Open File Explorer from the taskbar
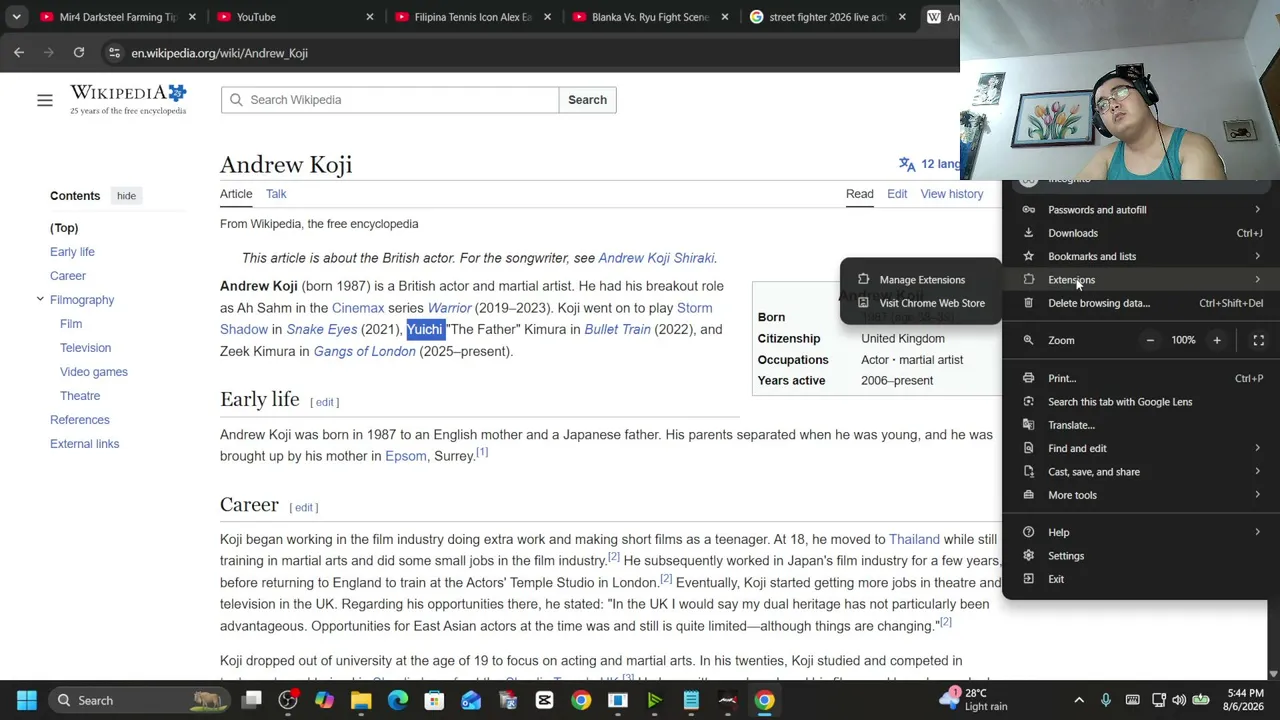The image size is (1280, 720). click(361, 700)
